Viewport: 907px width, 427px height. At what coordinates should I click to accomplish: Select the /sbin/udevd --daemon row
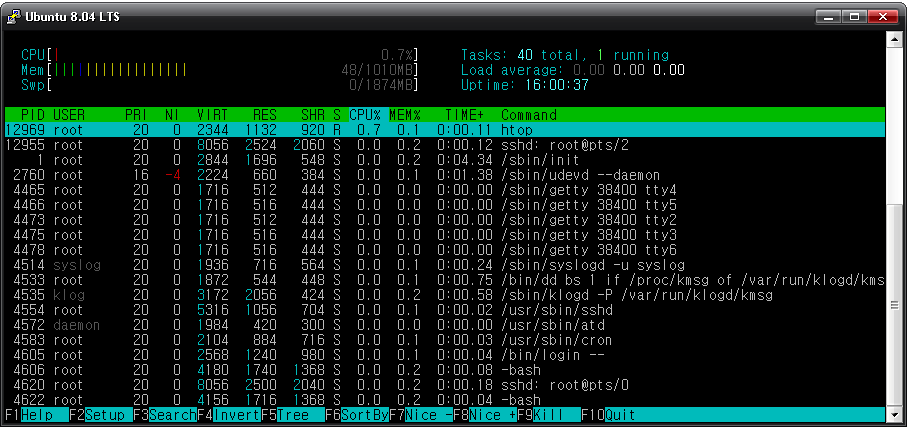pos(445,175)
